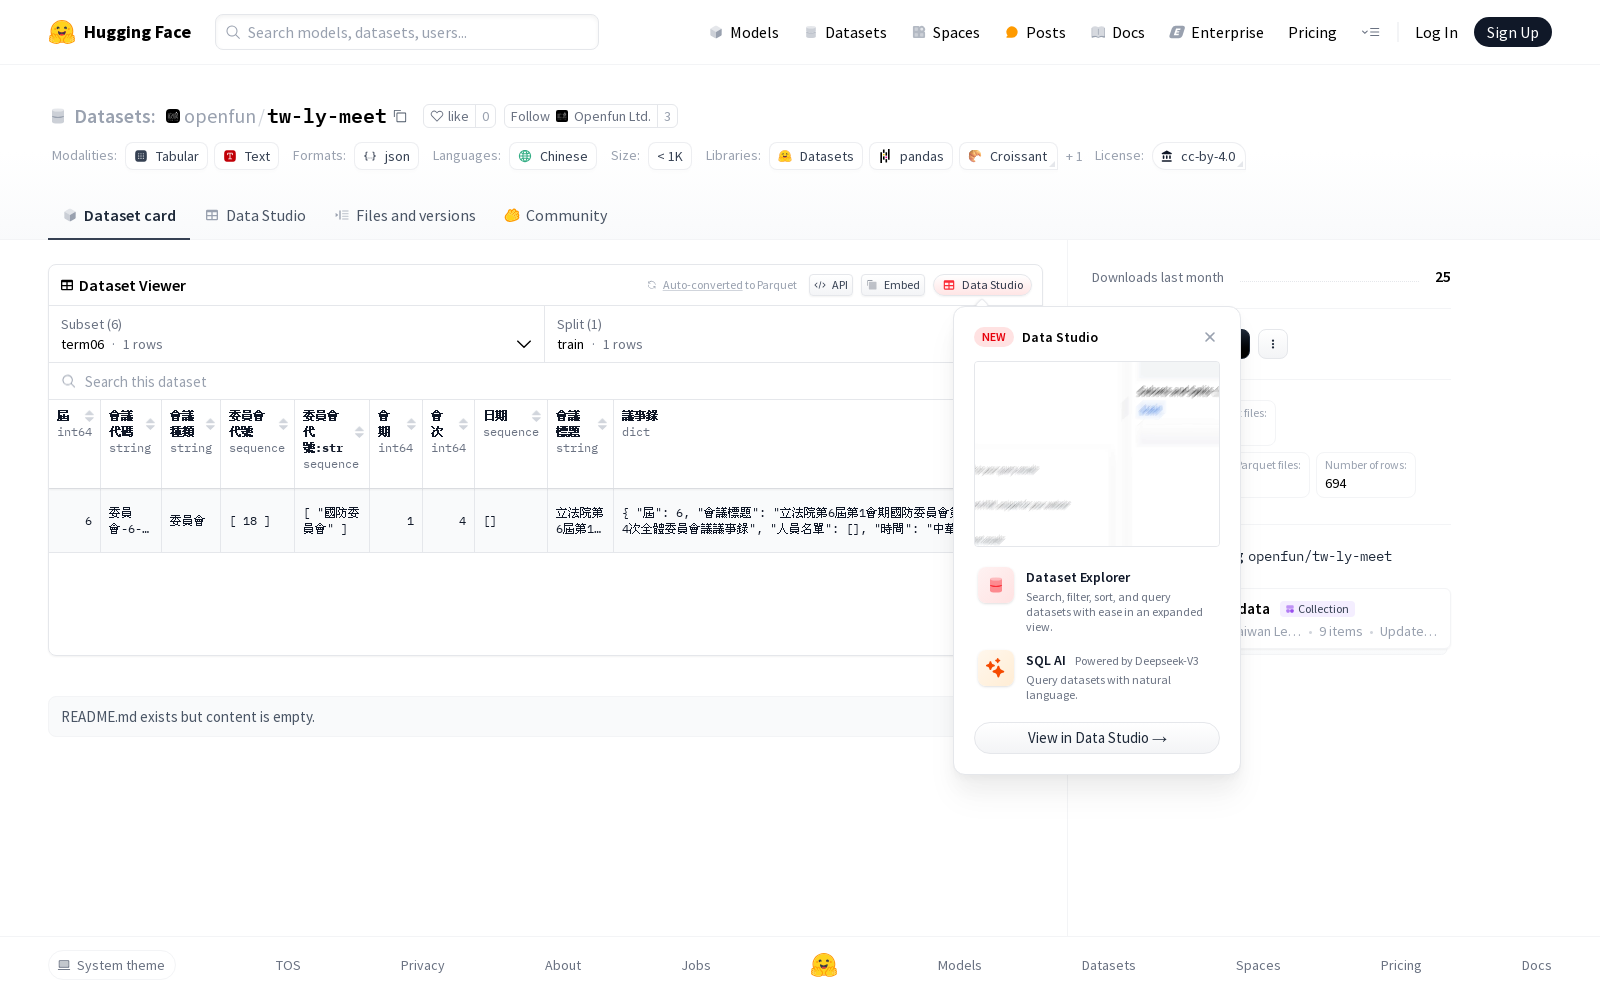Follow Openfun Ltd.
Screen dimensions: 1600x1000
(580, 116)
